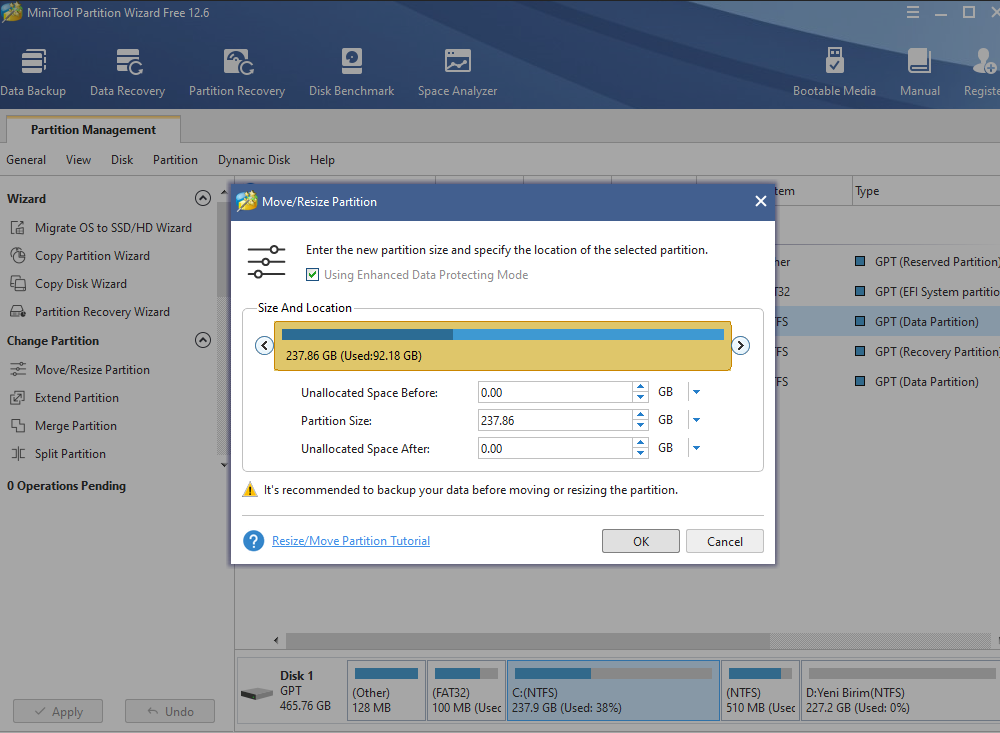Click right arrow handle of partition bar
Screen dimensions: 1000x733
click(x=740, y=346)
